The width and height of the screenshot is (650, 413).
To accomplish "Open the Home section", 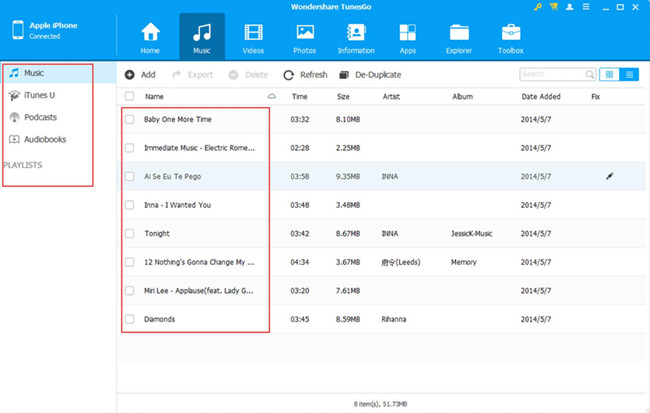I will coord(150,38).
